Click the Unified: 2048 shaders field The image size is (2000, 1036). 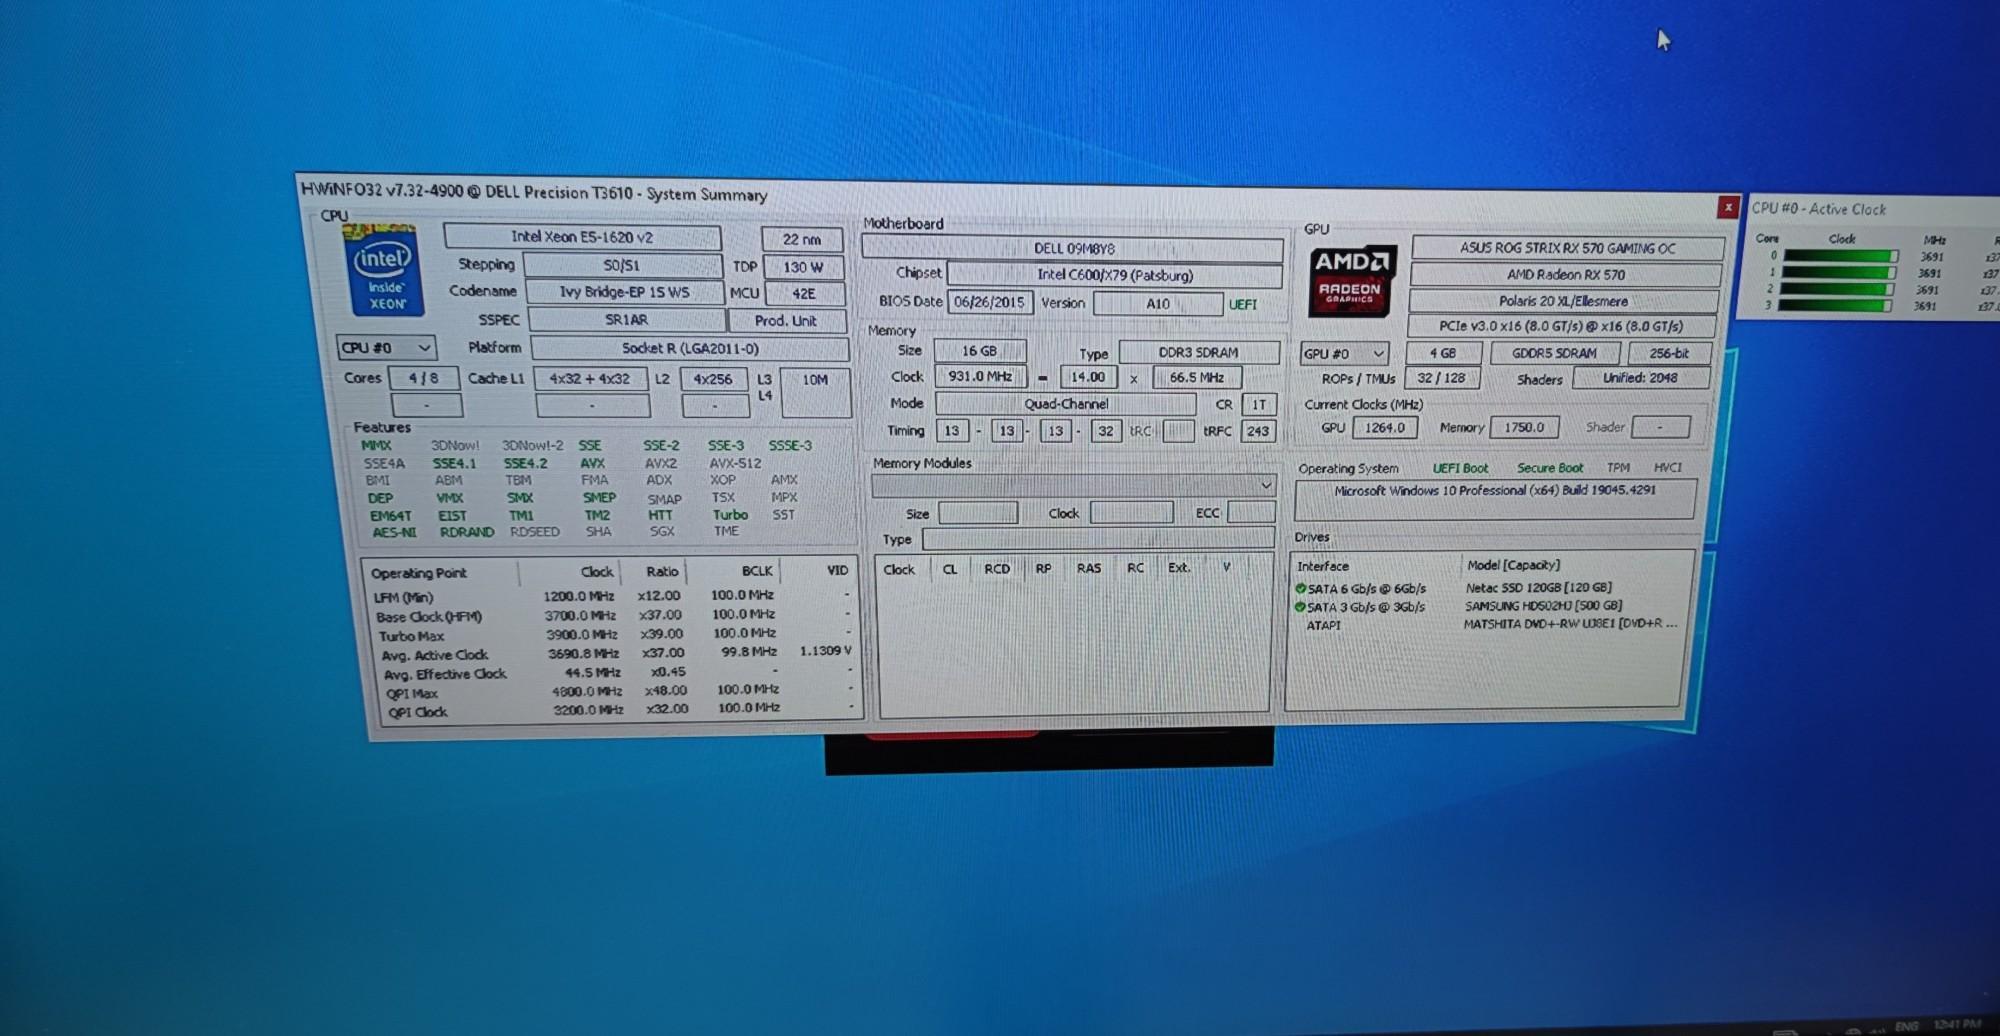(1640, 378)
